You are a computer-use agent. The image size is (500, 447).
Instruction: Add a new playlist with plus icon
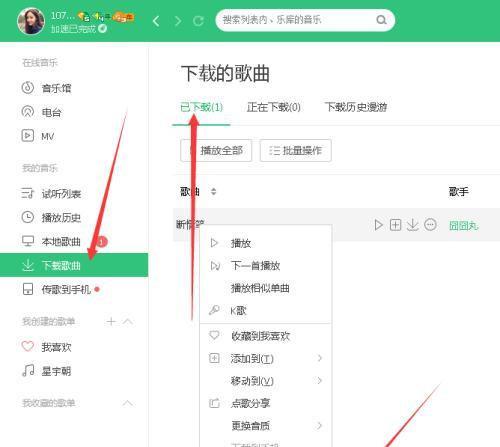(x=111, y=321)
